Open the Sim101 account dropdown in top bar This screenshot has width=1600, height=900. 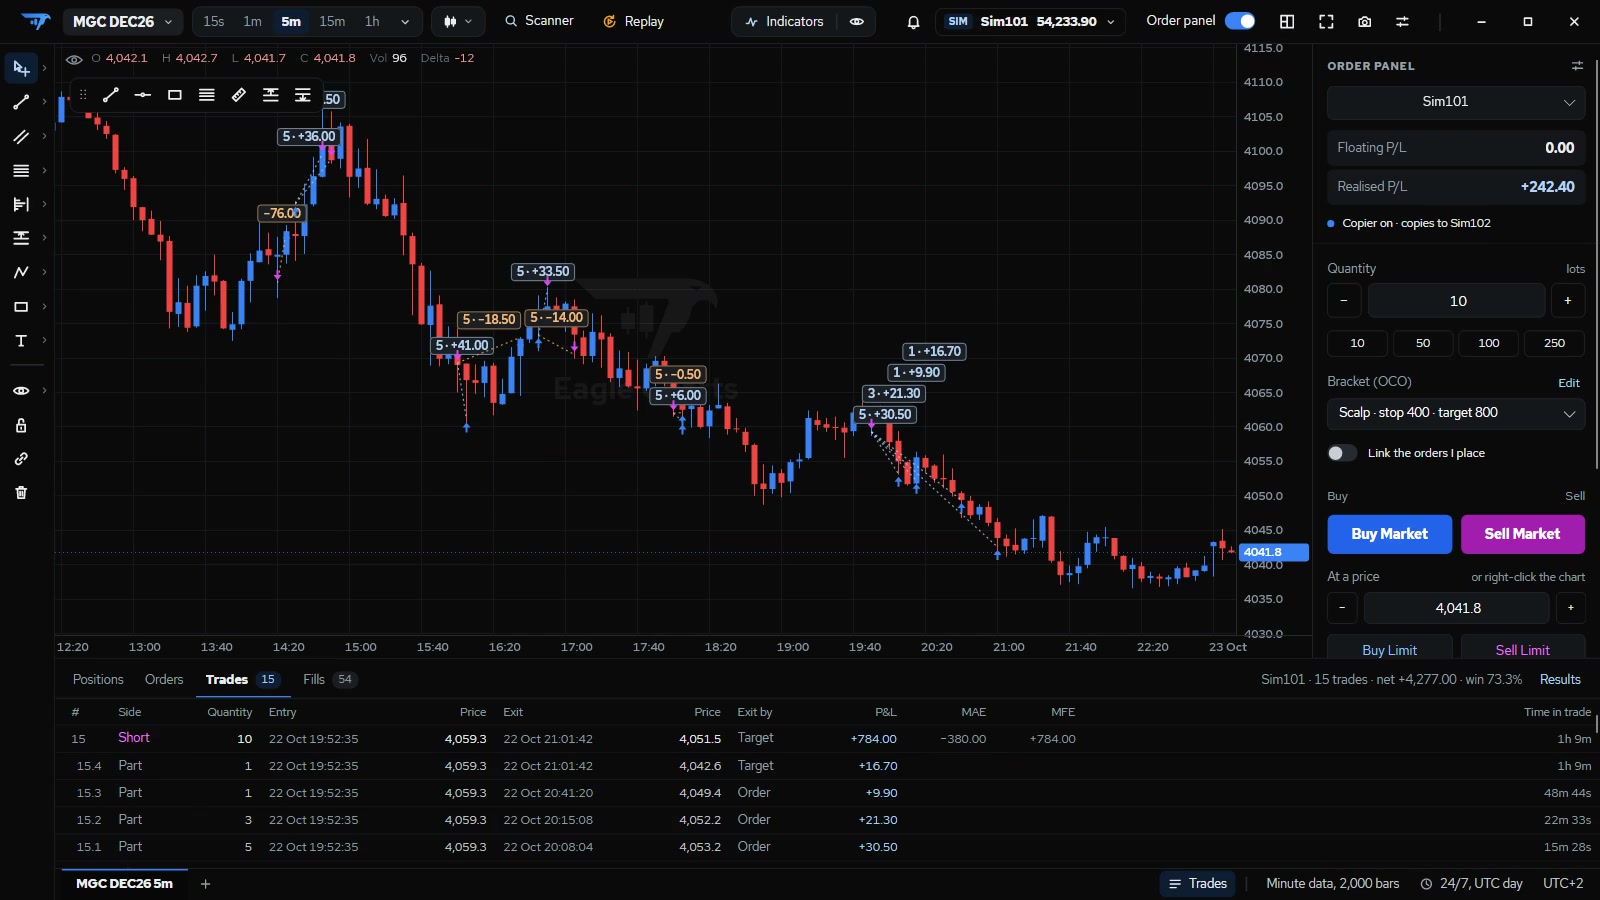[1031, 21]
